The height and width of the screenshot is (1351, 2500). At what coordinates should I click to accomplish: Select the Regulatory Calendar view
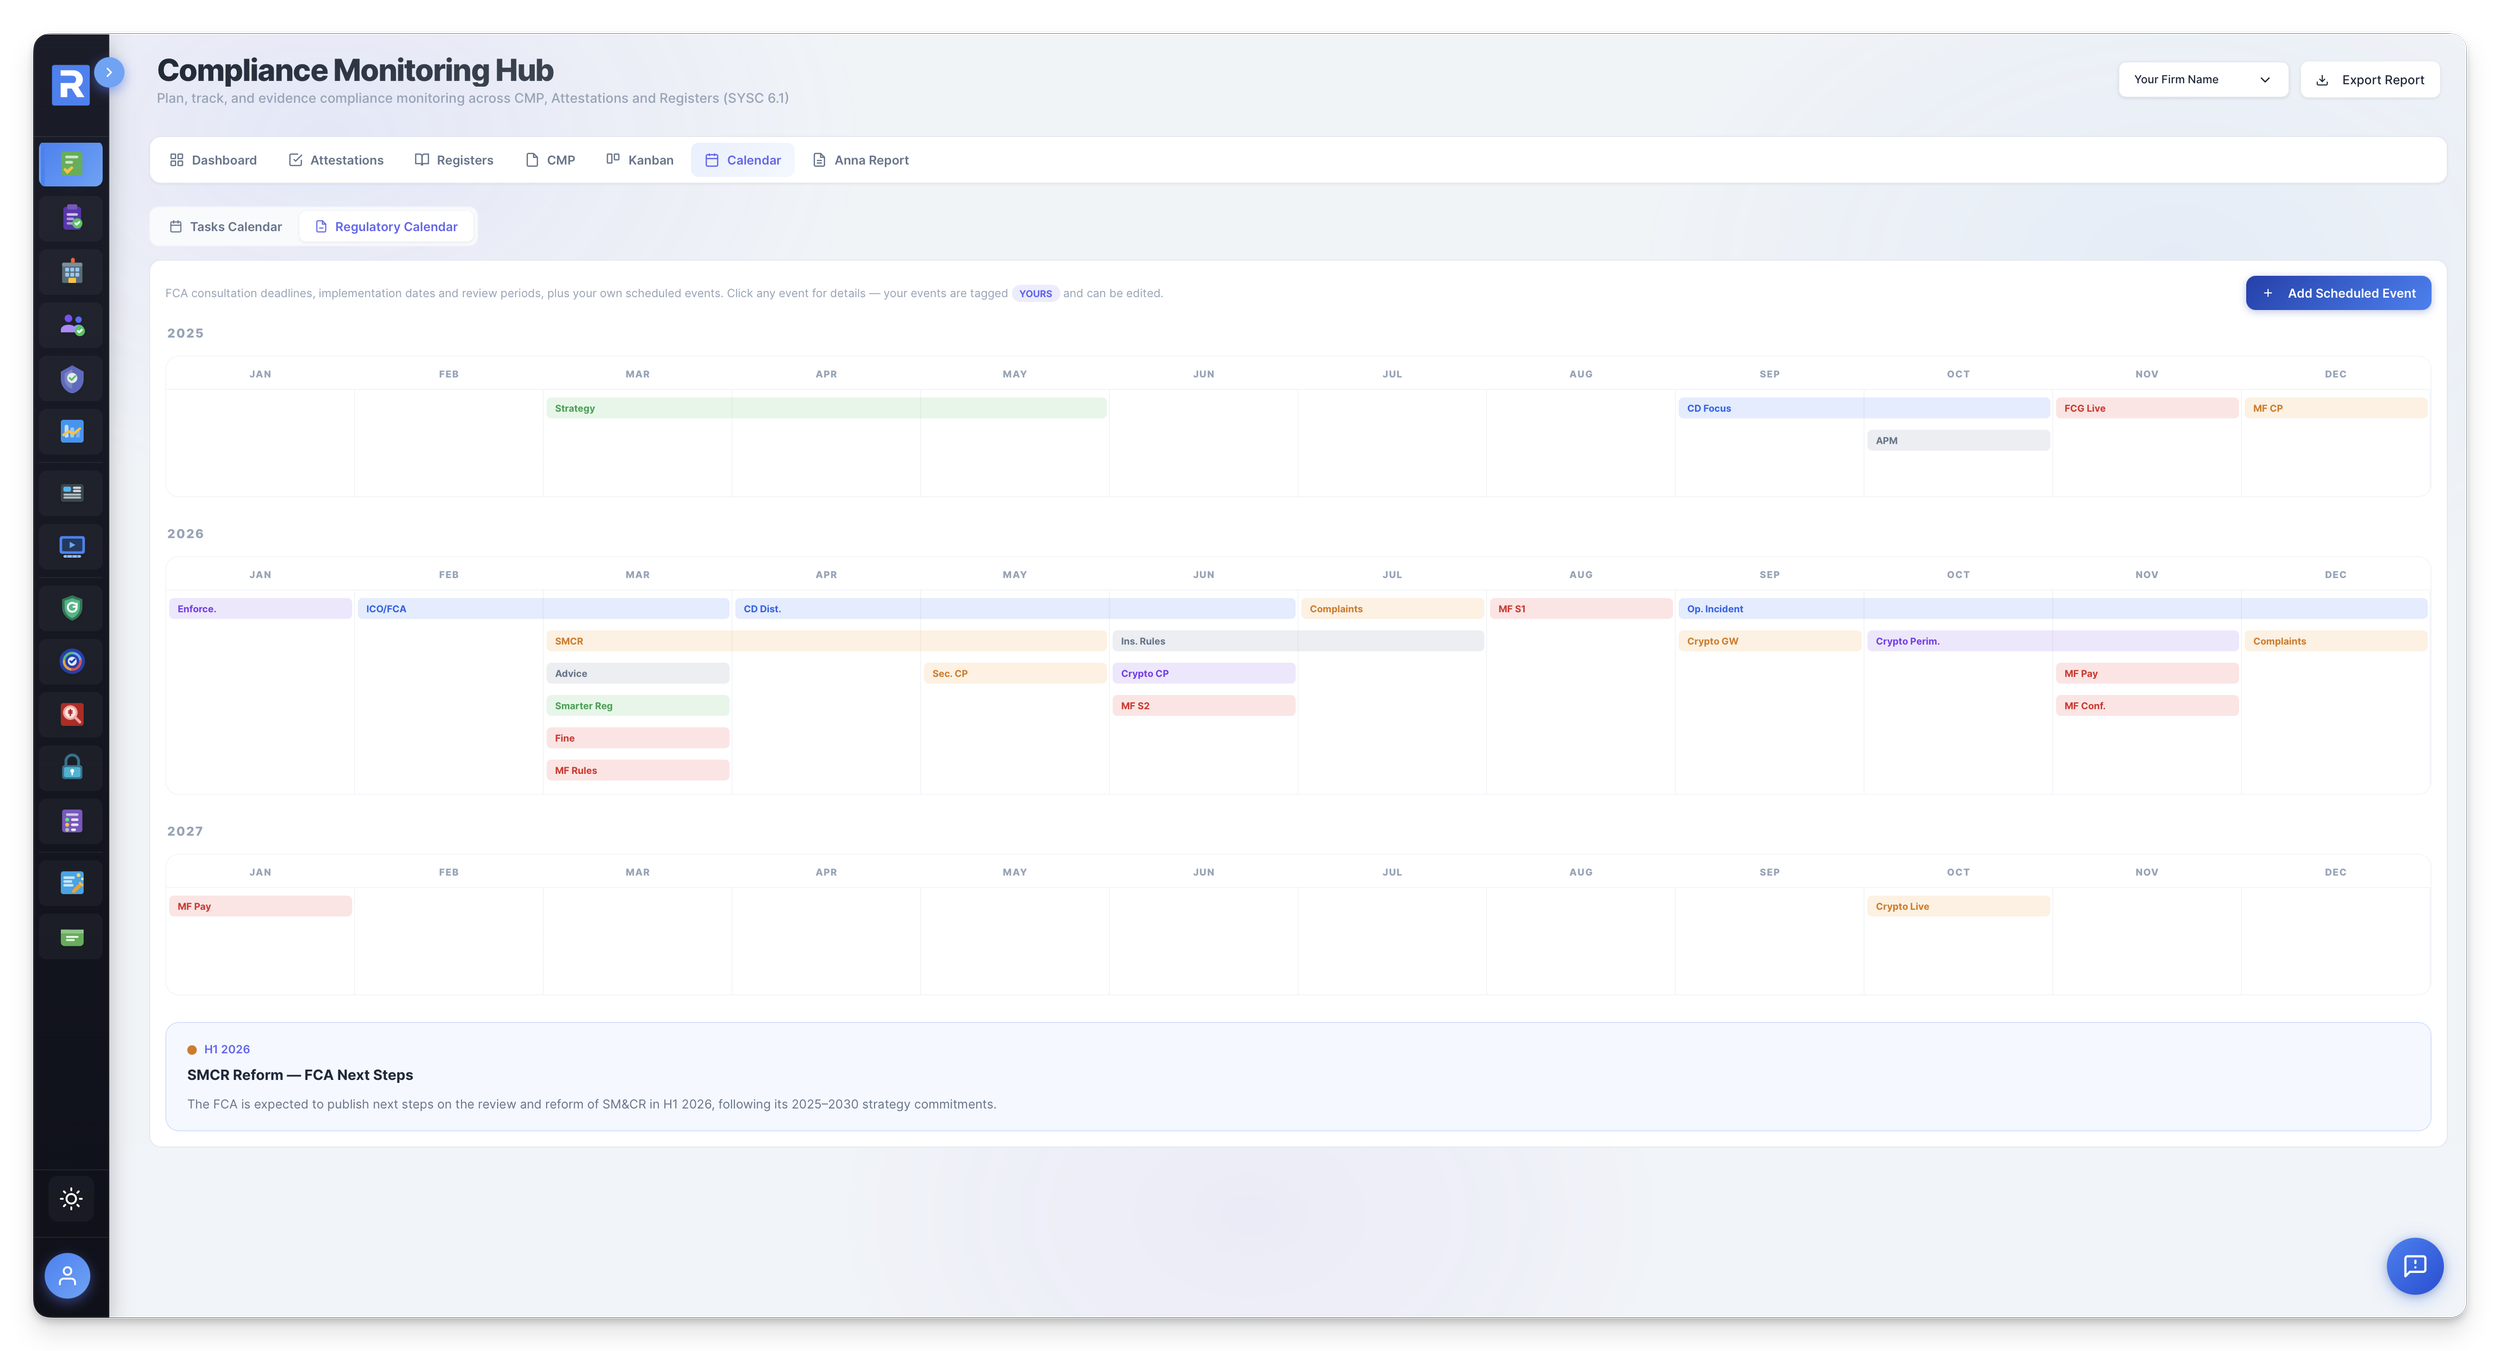(386, 227)
